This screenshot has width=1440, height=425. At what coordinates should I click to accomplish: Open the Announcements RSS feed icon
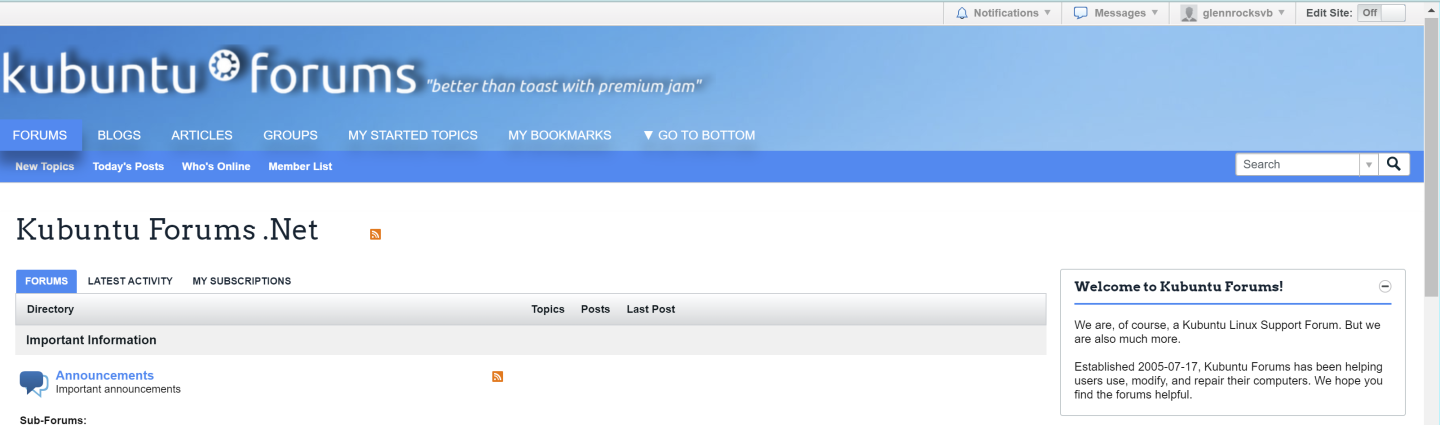coord(497,376)
